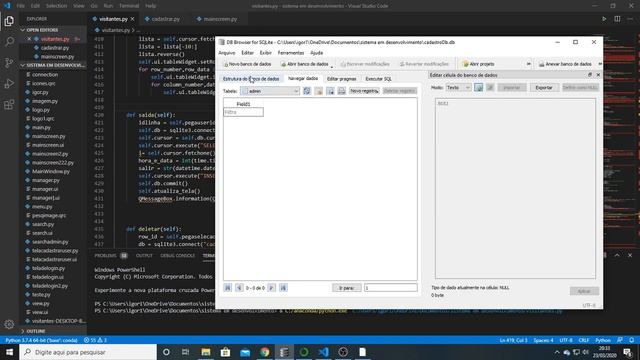Click VS Code icon on the taskbar
The image size is (640, 360).
click(x=324, y=352)
